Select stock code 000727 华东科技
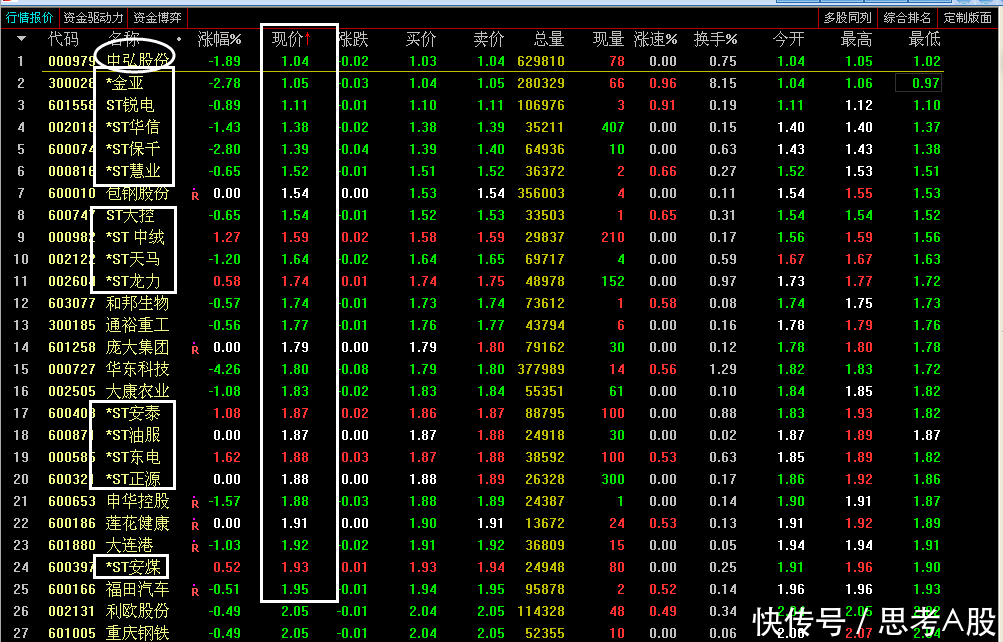Viewport: 1003px width, 642px height. click(x=138, y=370)
